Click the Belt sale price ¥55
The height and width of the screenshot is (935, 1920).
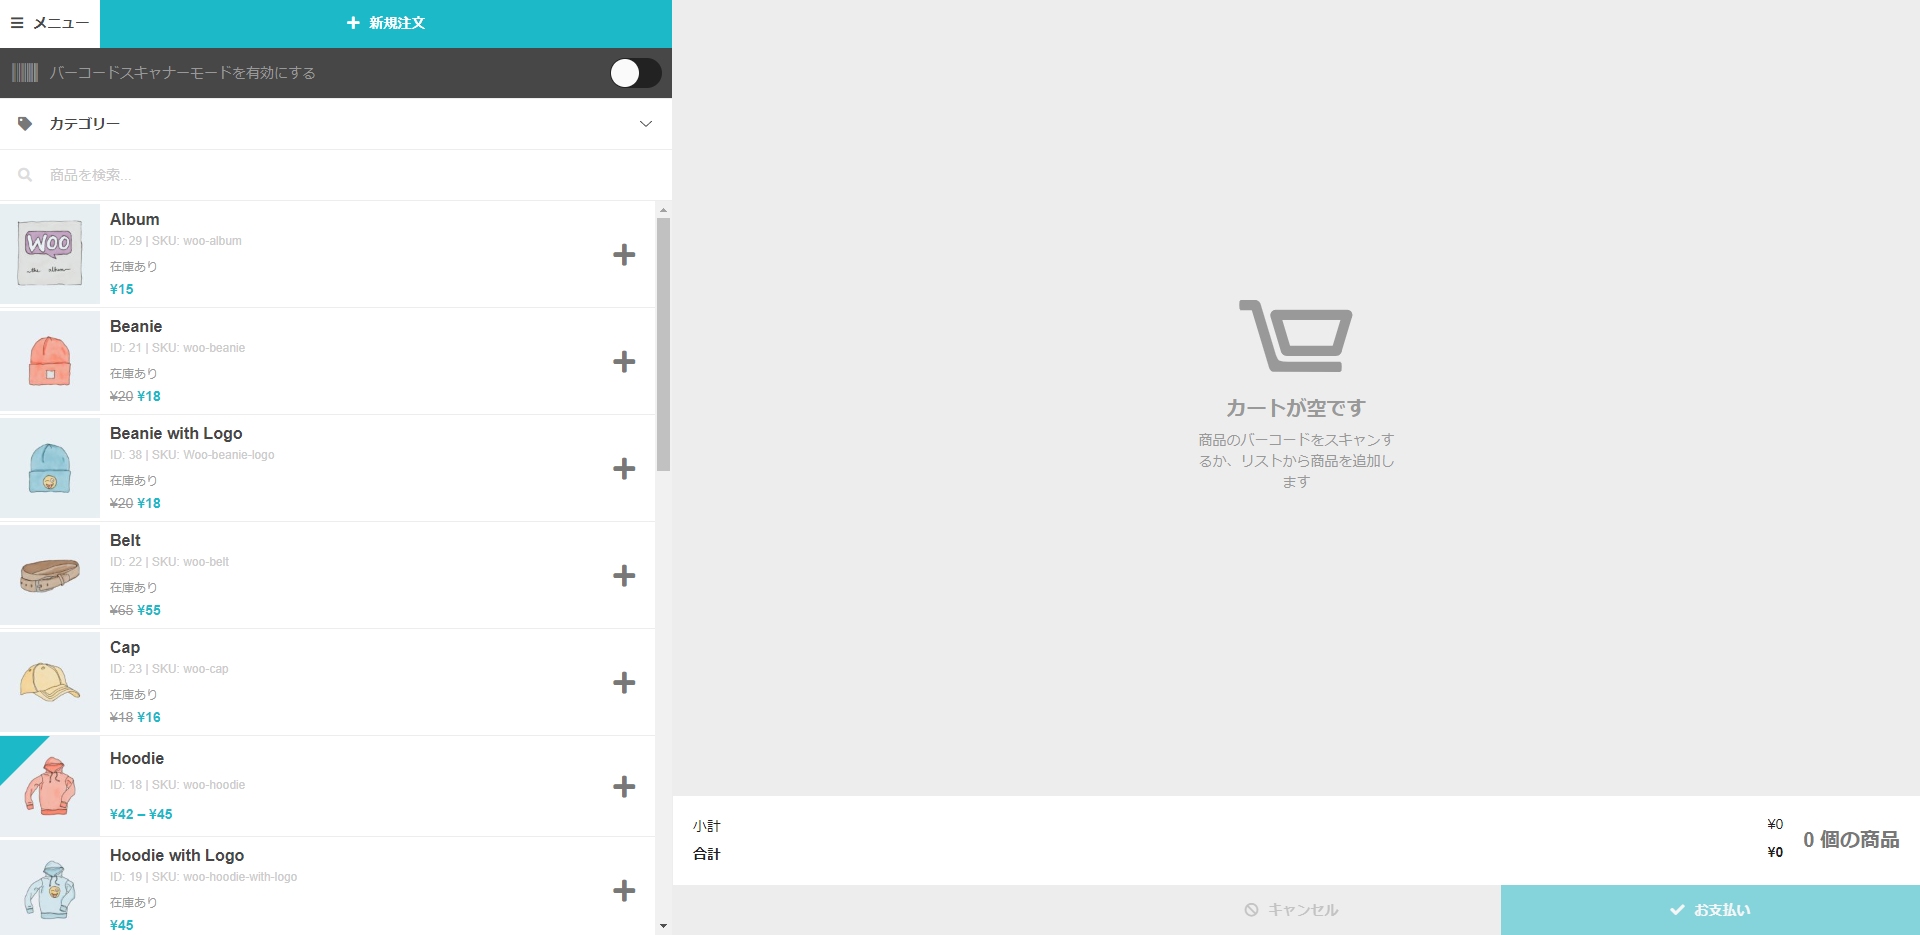point(149,610)
